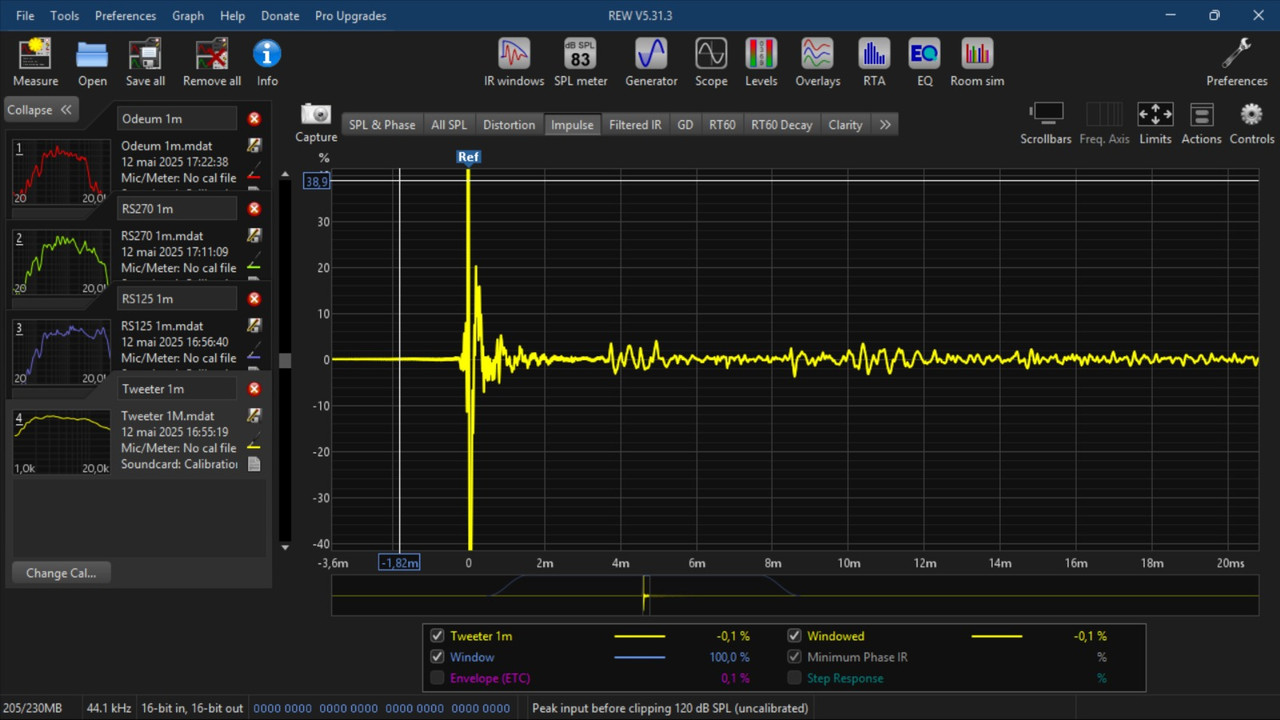Screen dimensions: 1280x720
Task: Click the Remove all icon
Action: (212, 54)
